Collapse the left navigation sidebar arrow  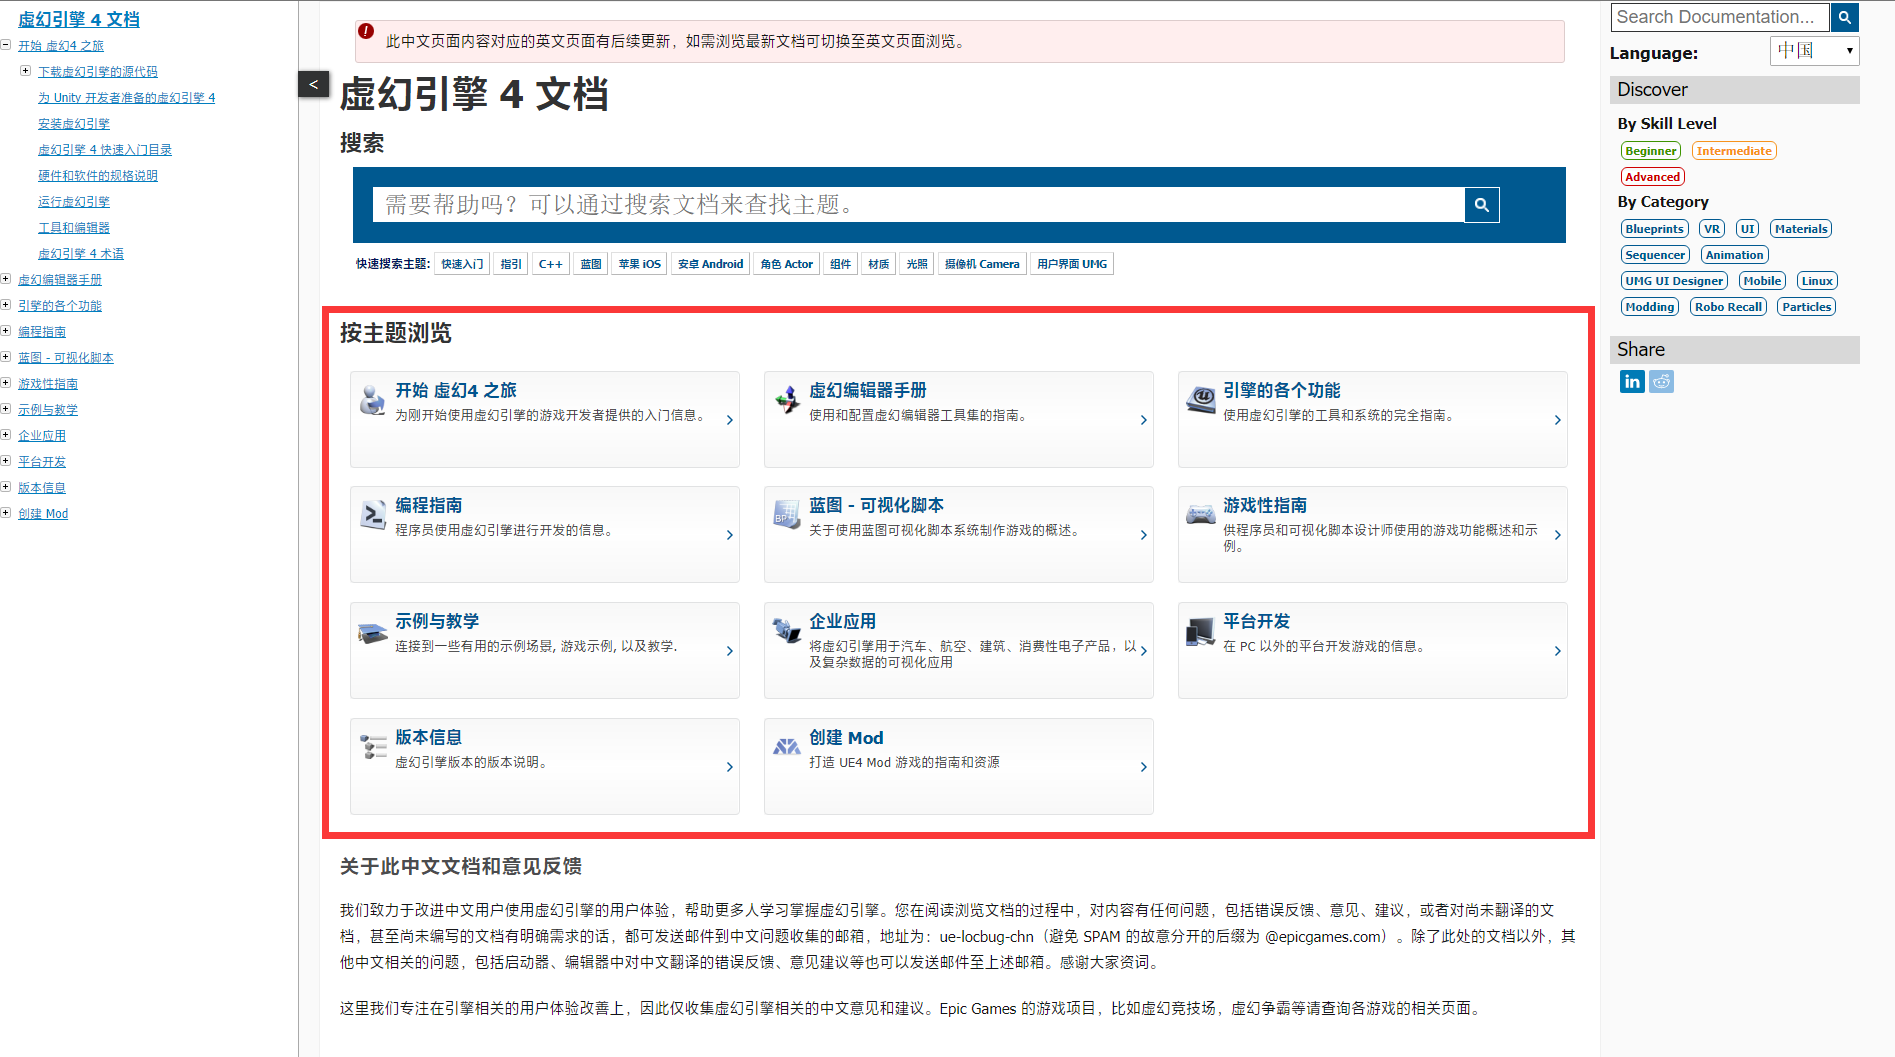coord(313,84)
